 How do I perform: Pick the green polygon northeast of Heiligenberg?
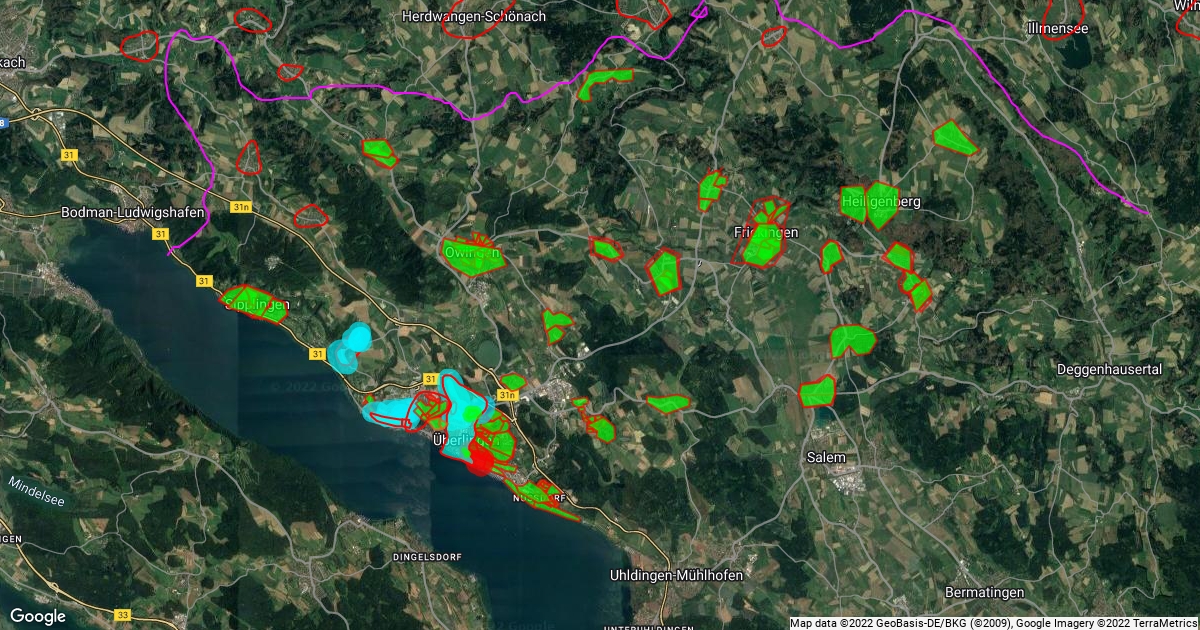[953, 138]
